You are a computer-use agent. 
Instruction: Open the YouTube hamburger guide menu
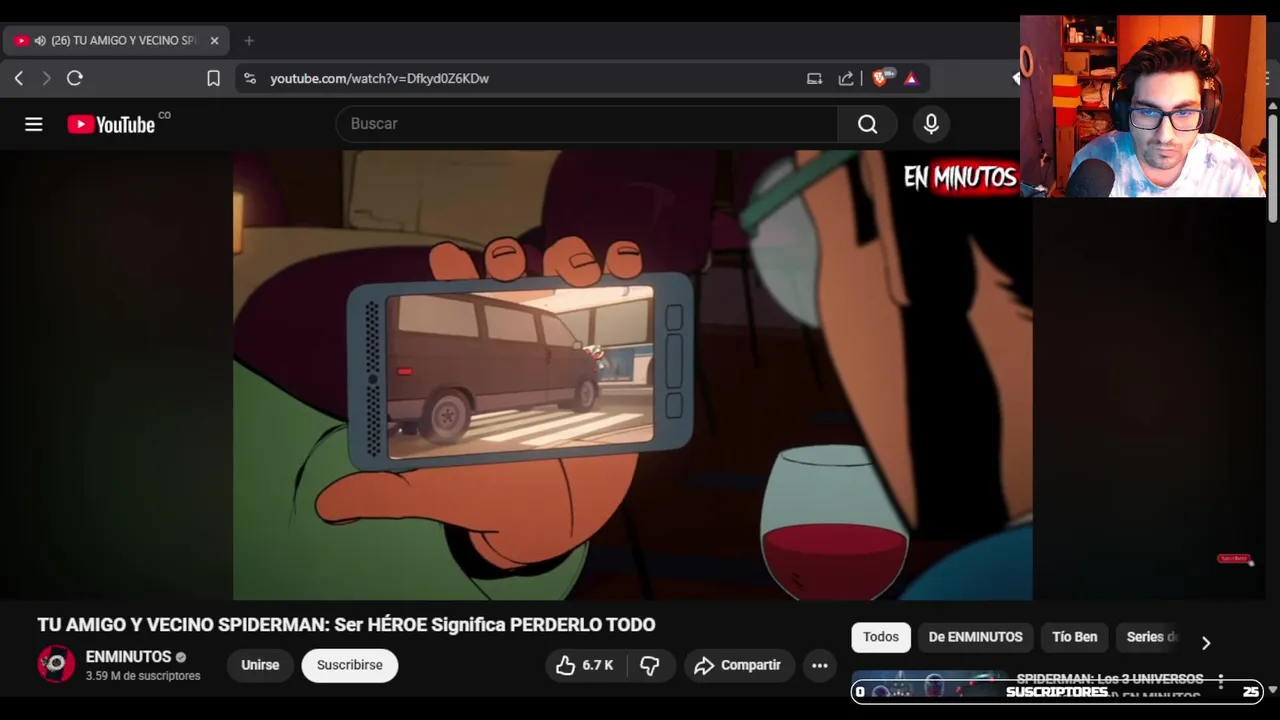tap(34, 124)
